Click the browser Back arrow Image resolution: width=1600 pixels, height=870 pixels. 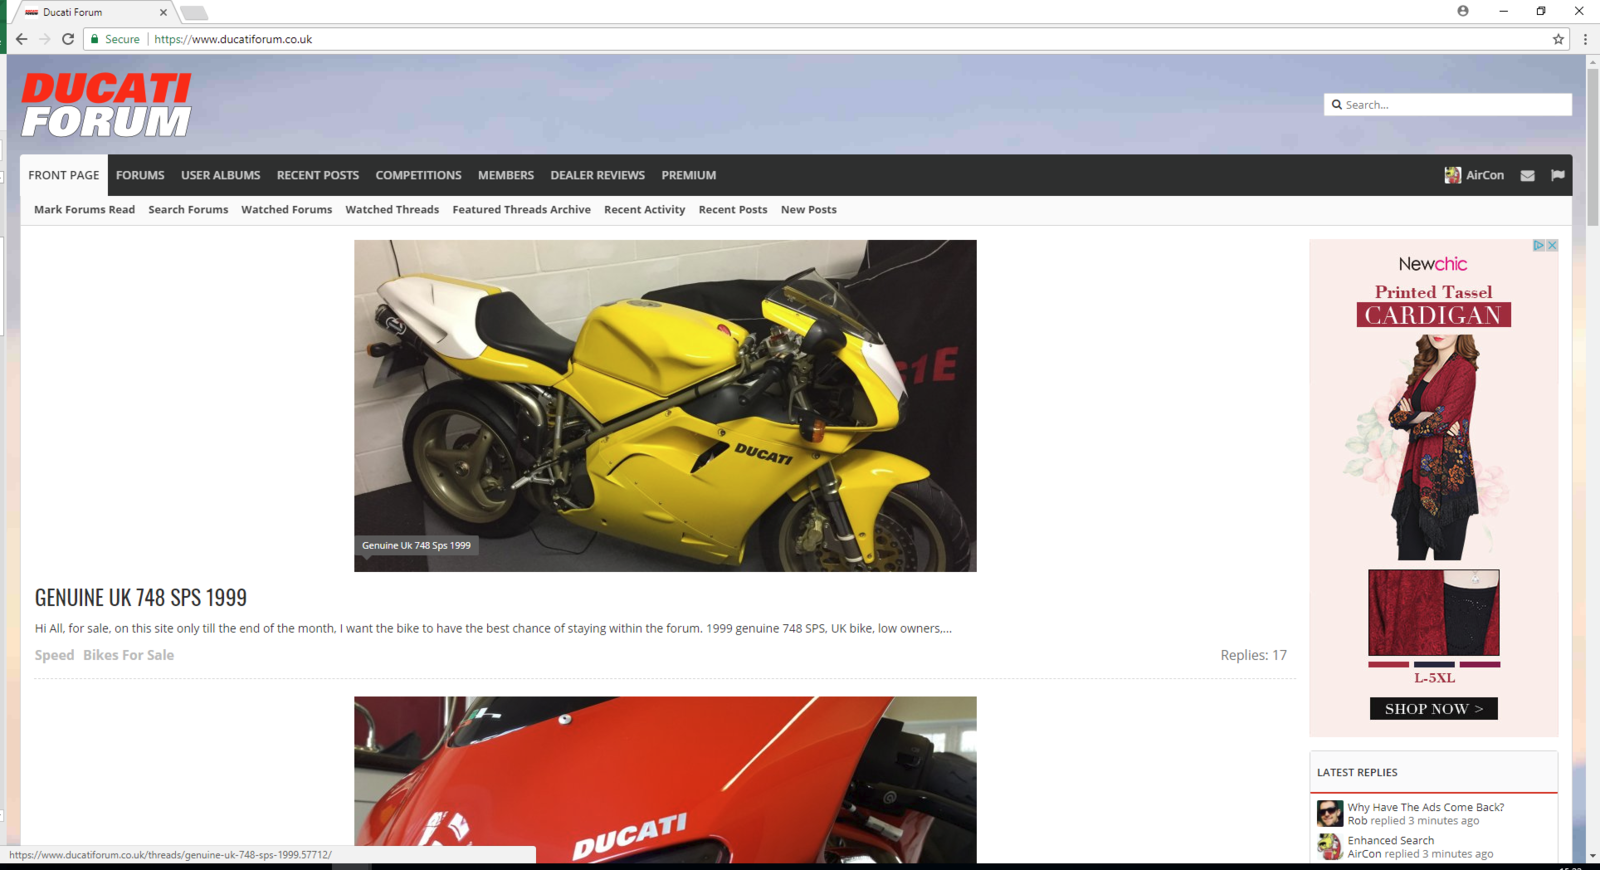point(21,39)
